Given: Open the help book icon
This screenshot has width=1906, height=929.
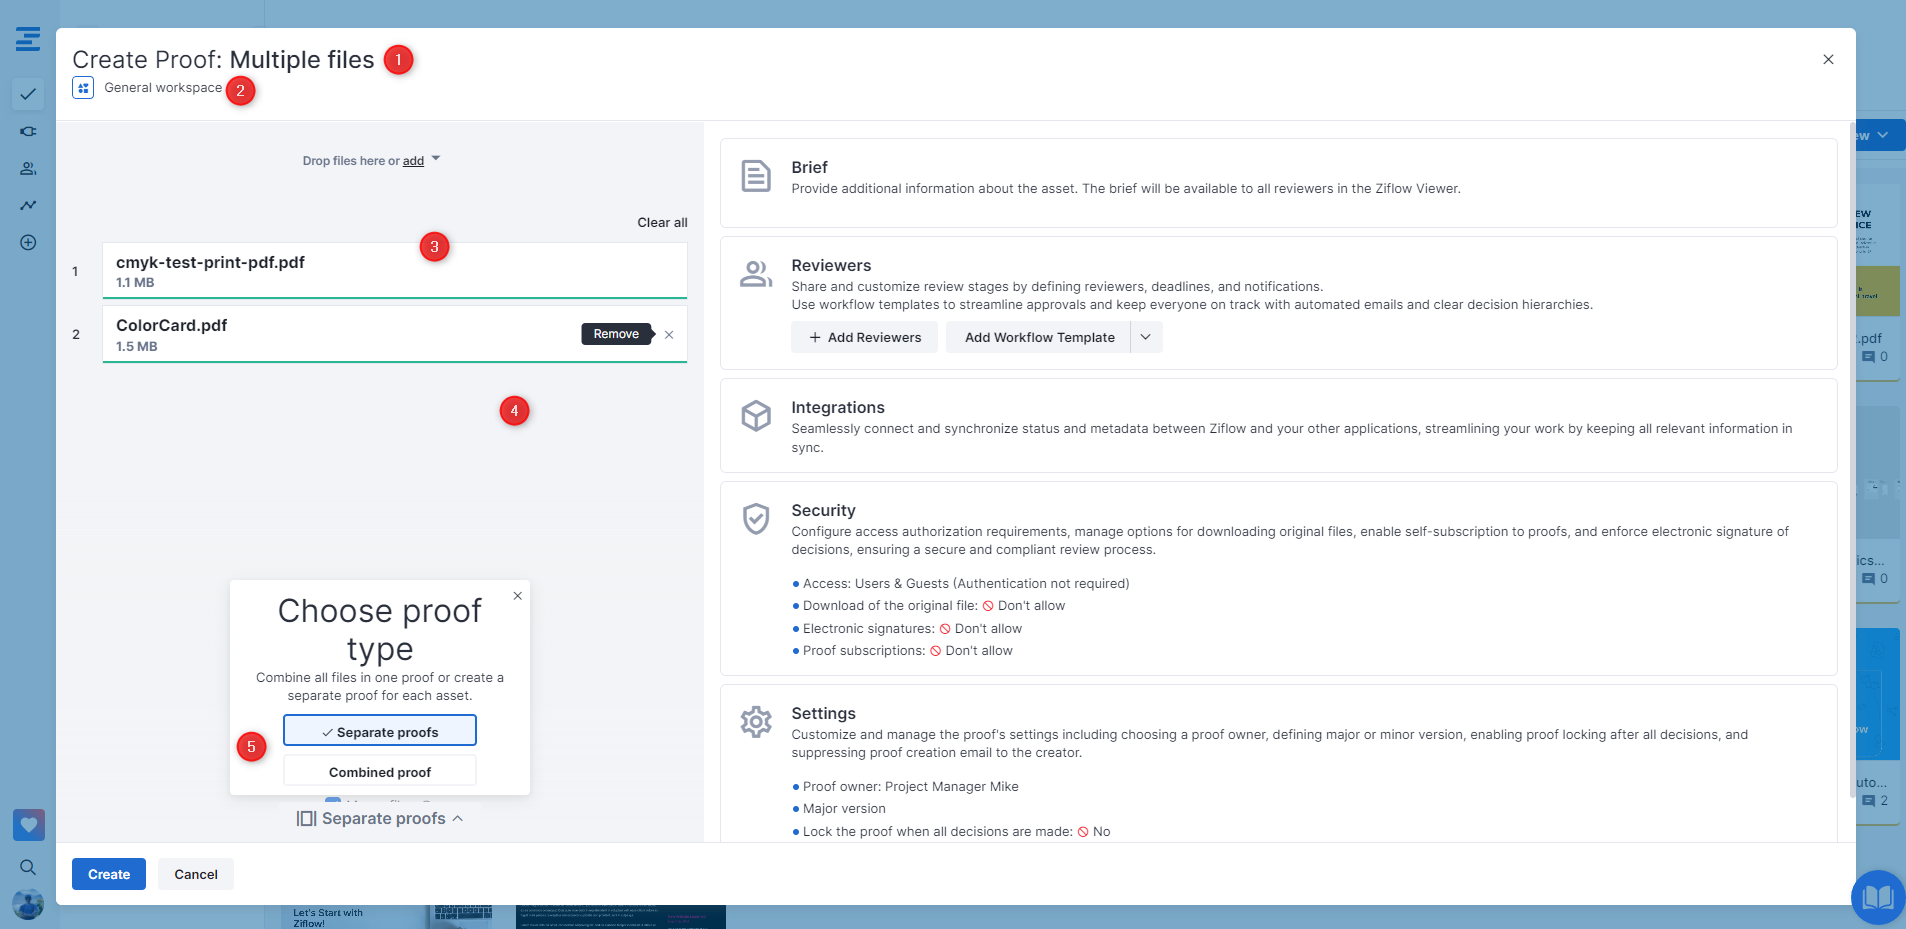Looking at the screenshot, I should 1877,897.
